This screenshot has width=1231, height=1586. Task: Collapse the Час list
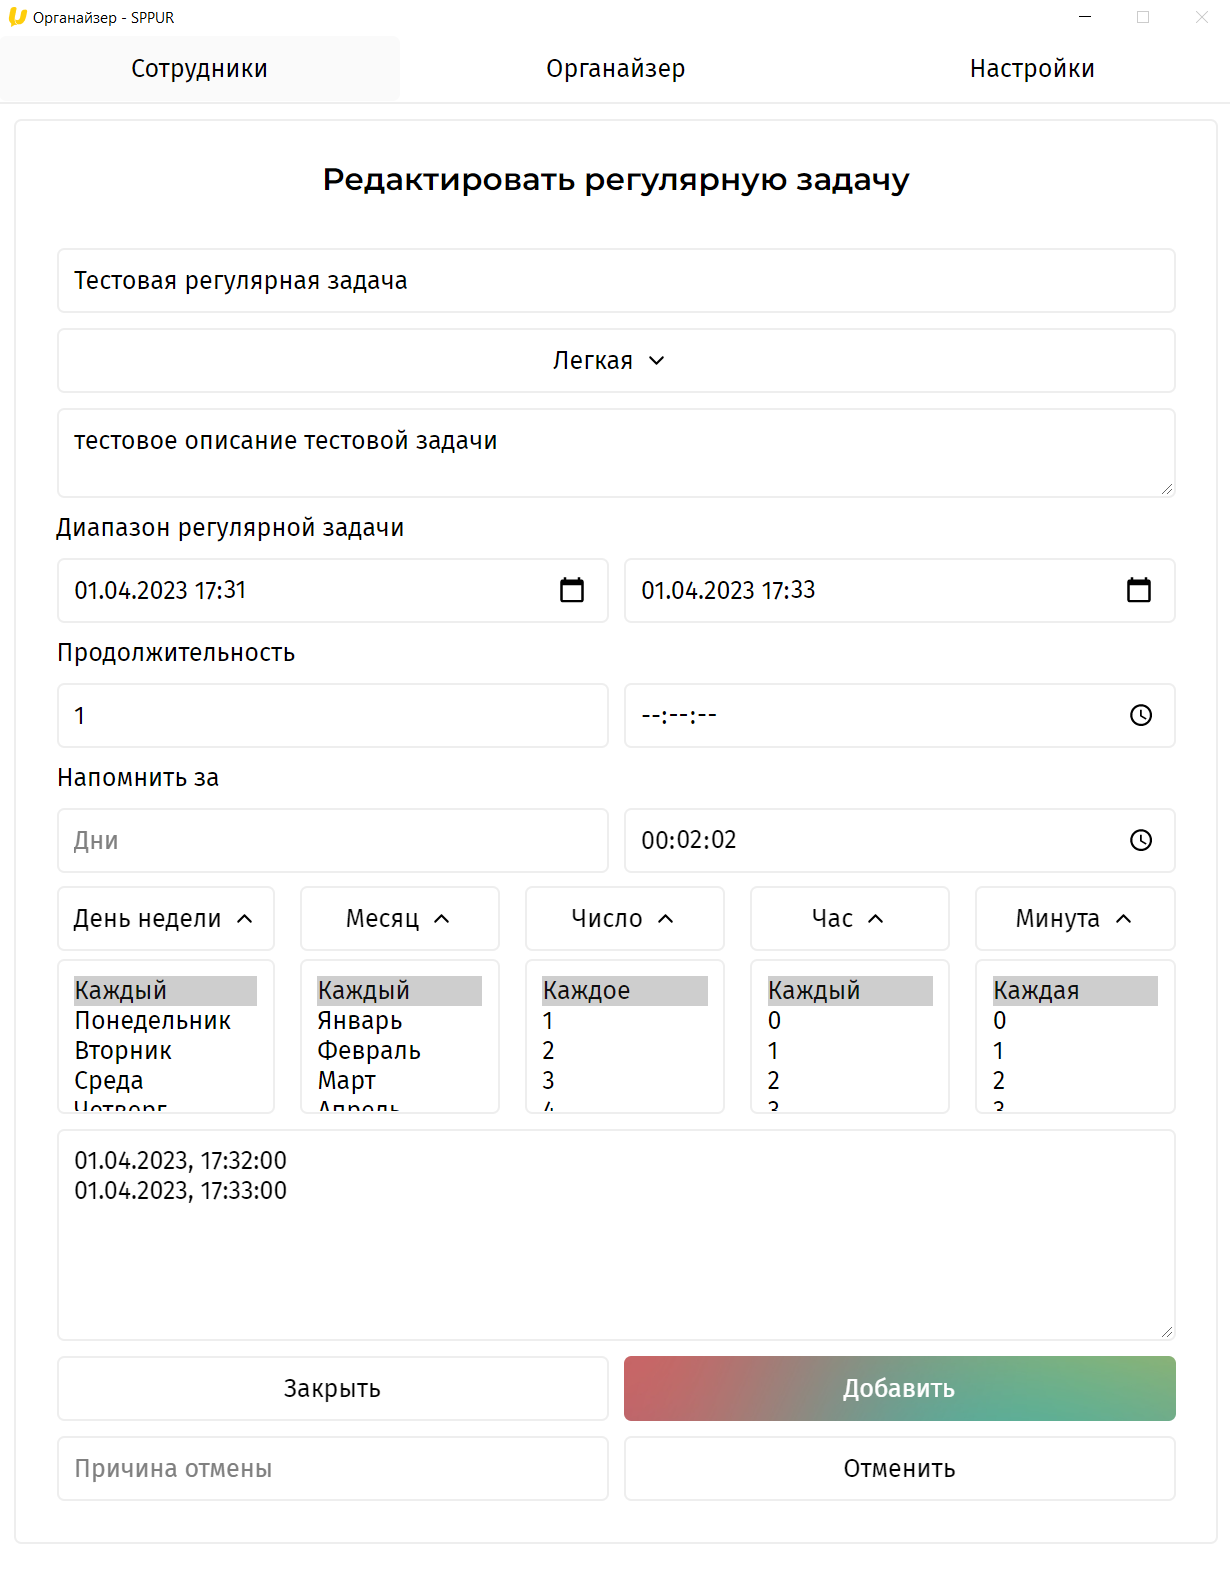coord(850,919)
